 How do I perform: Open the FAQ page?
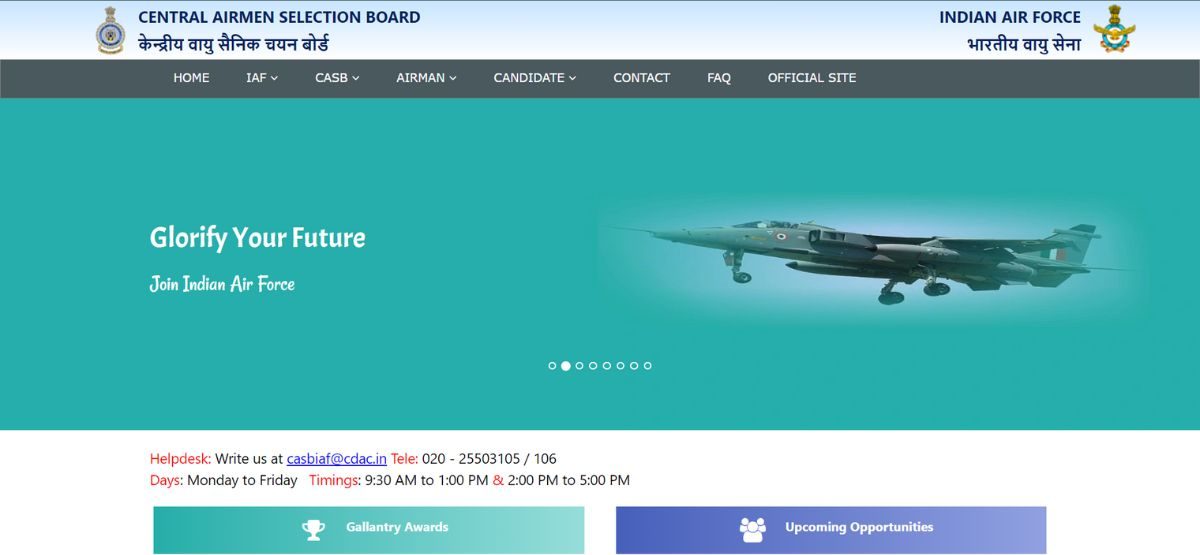719,78
